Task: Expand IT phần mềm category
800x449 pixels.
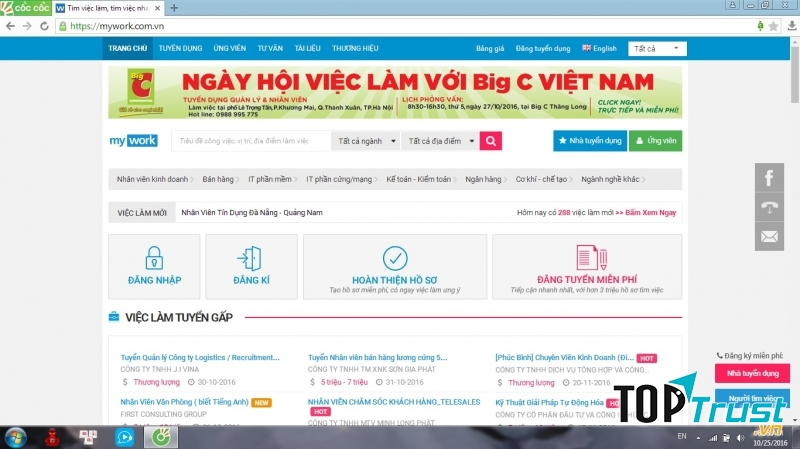Action: pos(272,179)
